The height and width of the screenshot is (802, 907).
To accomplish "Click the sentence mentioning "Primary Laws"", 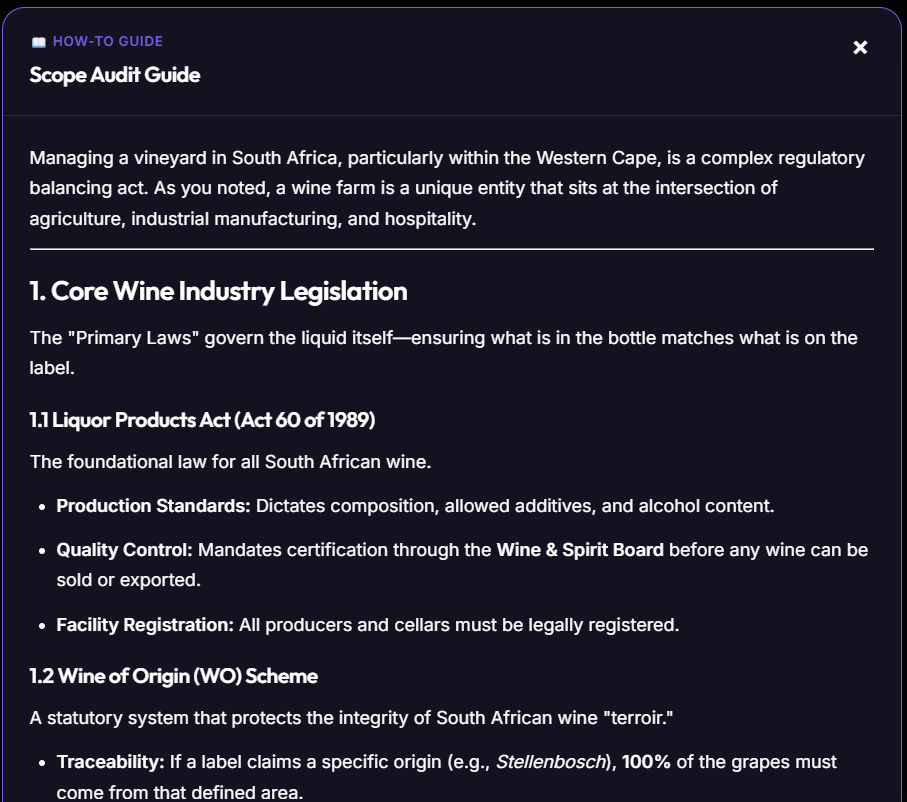I will point(444,353).
